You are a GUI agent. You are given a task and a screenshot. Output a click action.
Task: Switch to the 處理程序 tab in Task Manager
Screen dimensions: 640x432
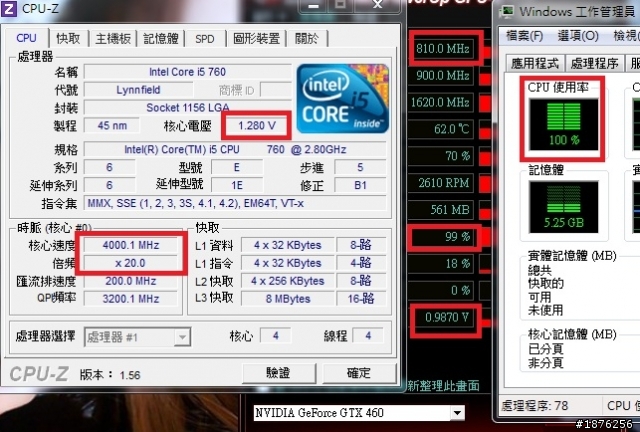pyautogui.click(x=594, y=63)
